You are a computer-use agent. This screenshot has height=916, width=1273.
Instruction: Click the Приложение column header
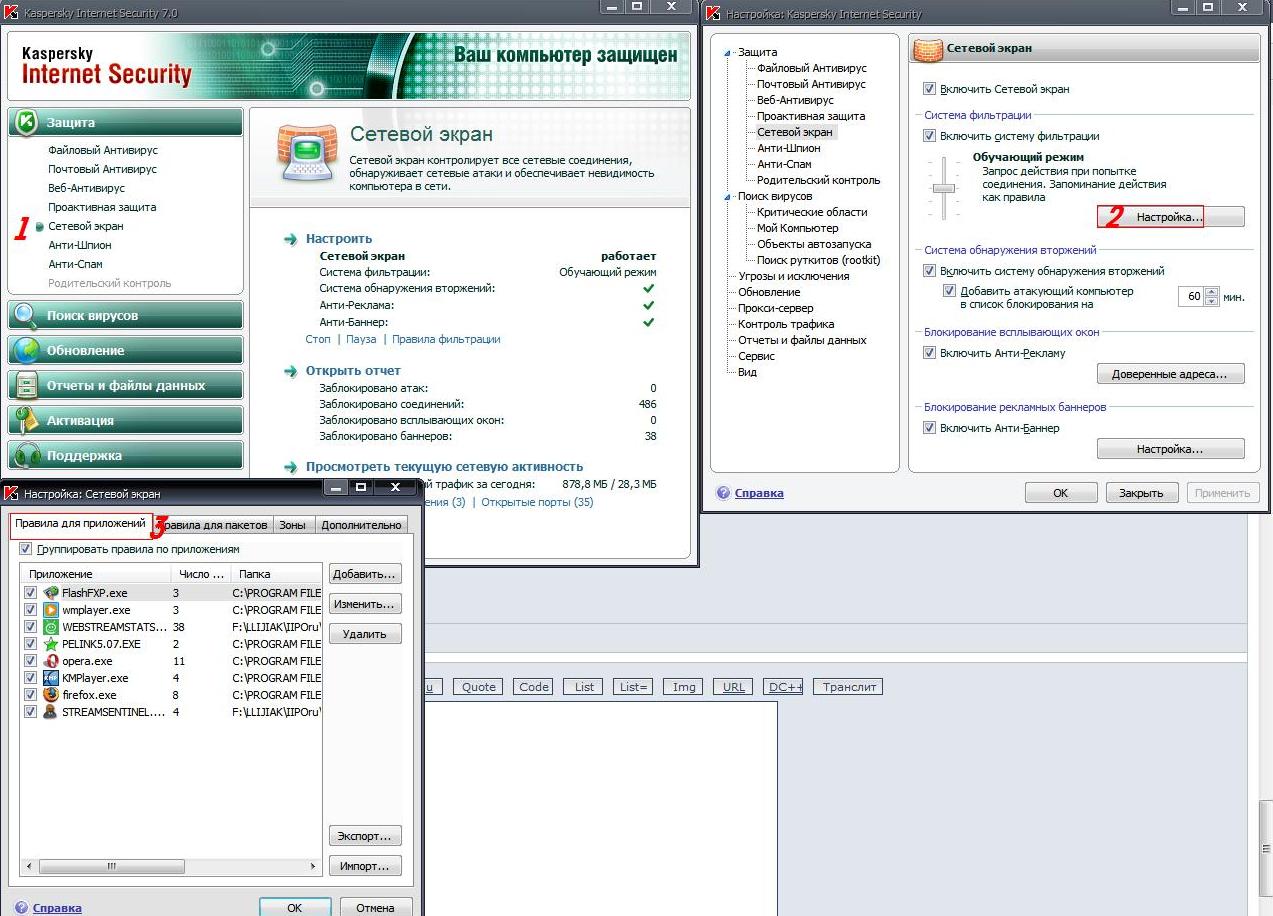96,574
